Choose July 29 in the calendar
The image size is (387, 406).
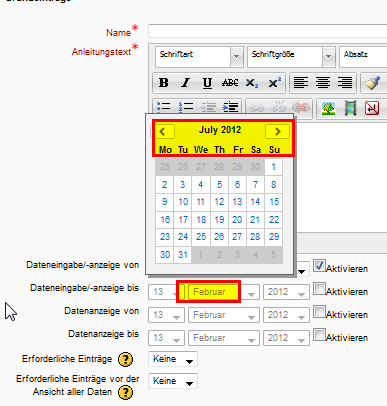pos(274,237)
